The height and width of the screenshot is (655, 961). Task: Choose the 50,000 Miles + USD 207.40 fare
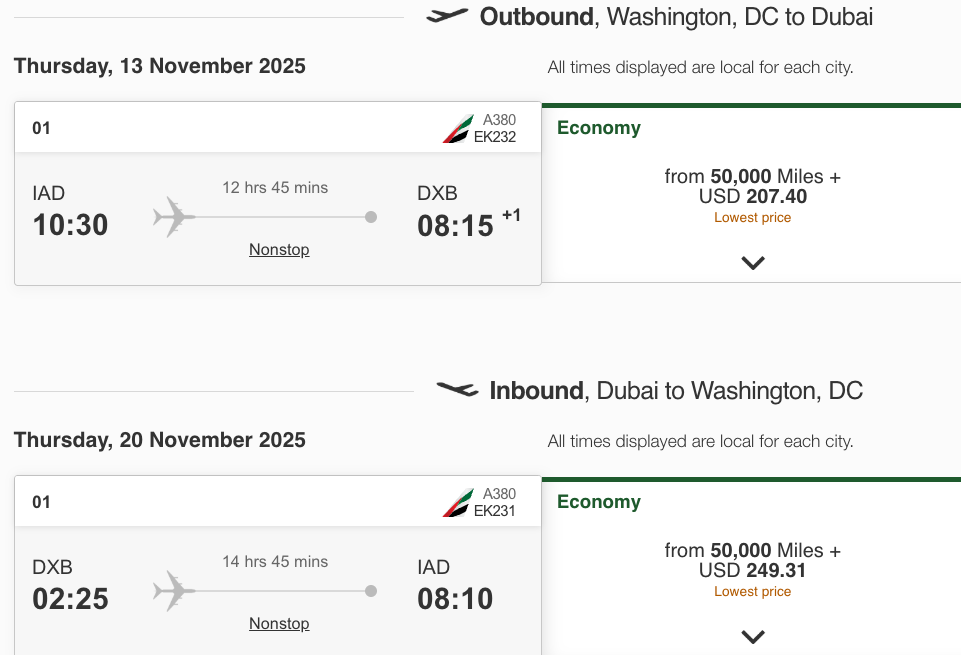point(752,187)
